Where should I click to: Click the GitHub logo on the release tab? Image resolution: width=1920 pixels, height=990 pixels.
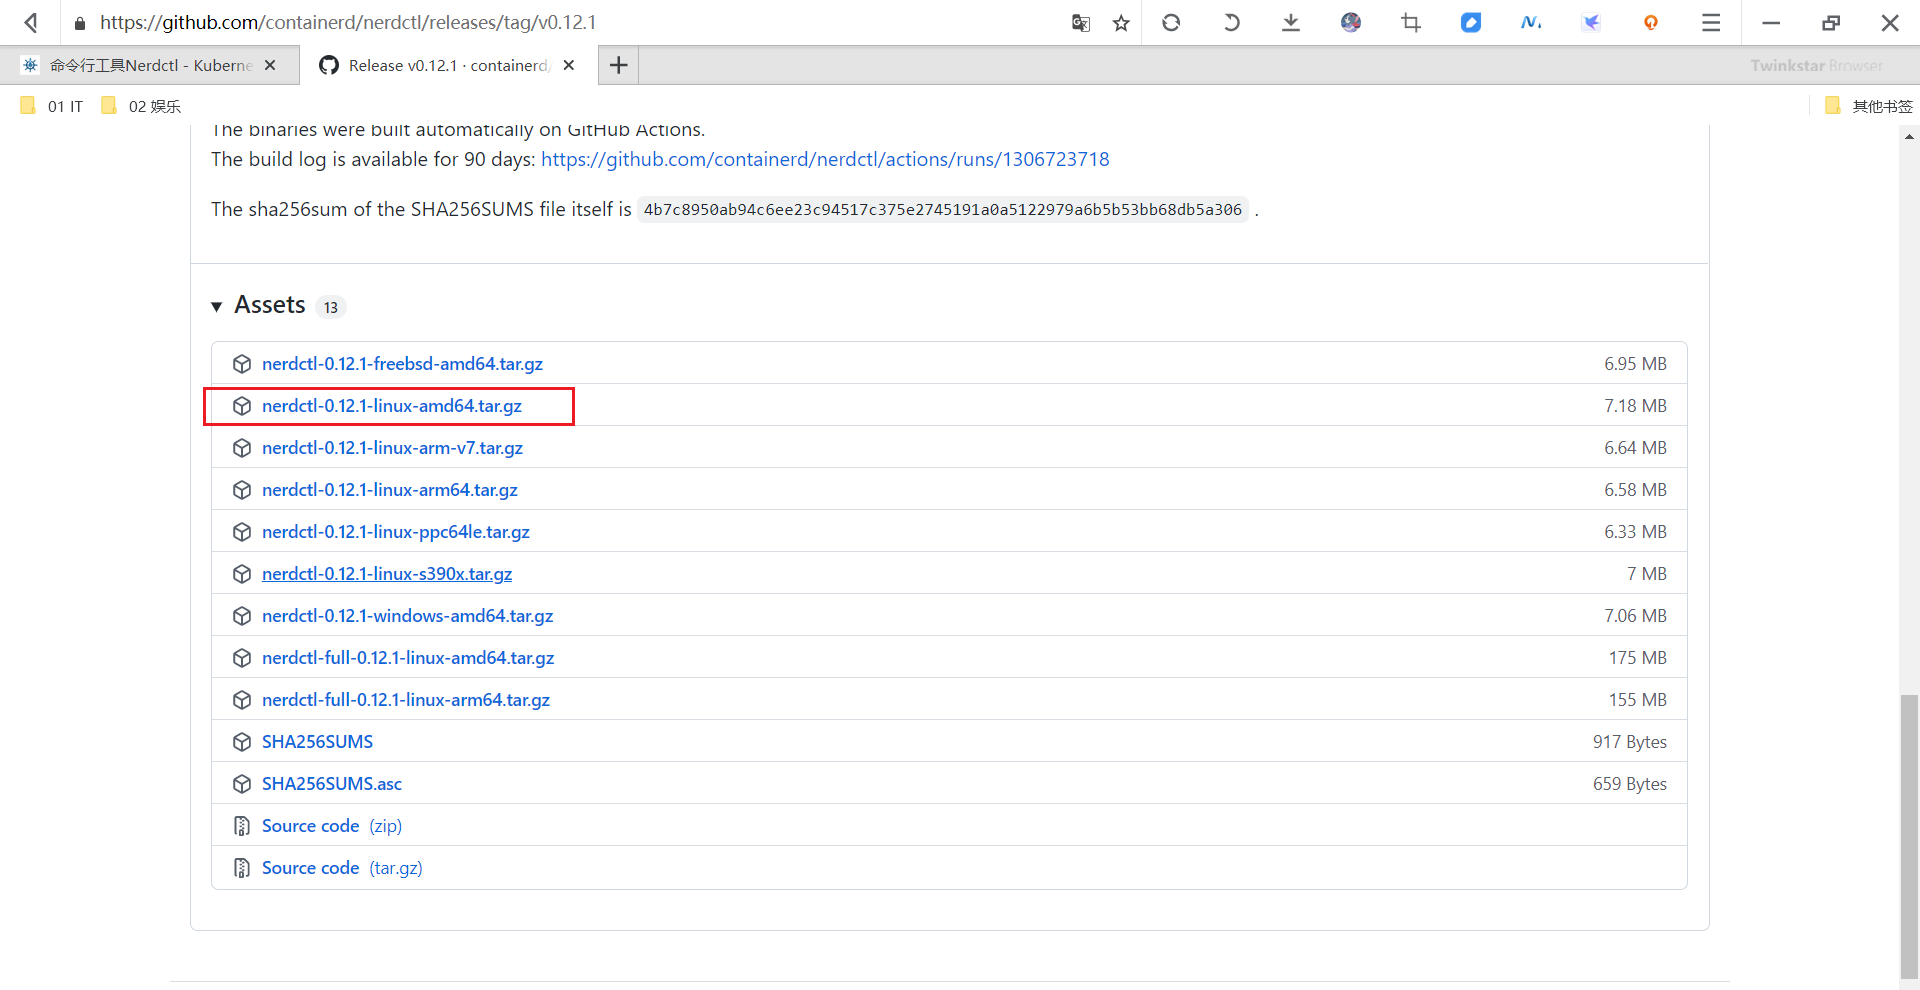pyautogui.click(x=328, y=65)
